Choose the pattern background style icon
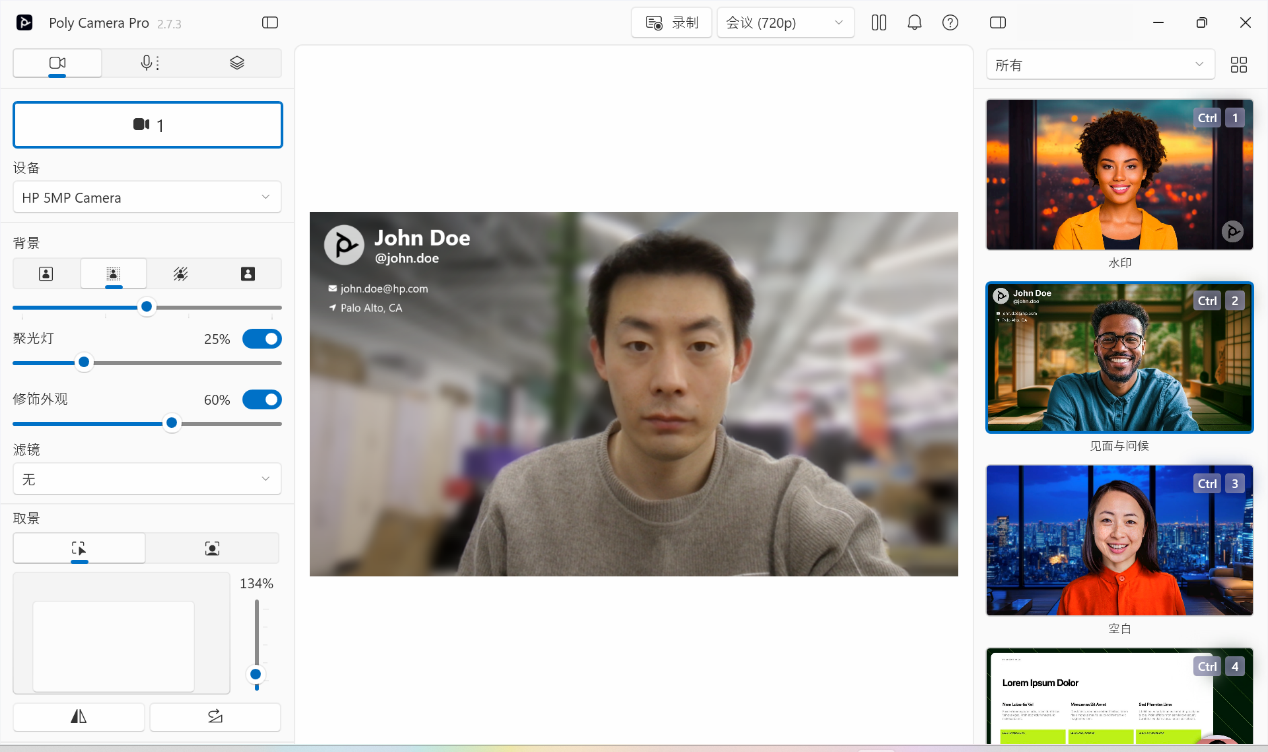The height and width of the screenshot is (752, 1268). (x=180, y=272)
